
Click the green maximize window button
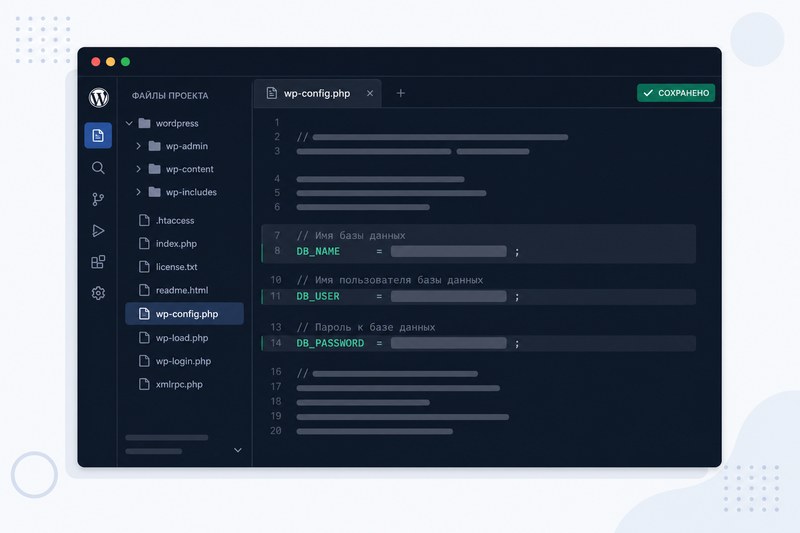pyautogui.click(x=126, y=62)
